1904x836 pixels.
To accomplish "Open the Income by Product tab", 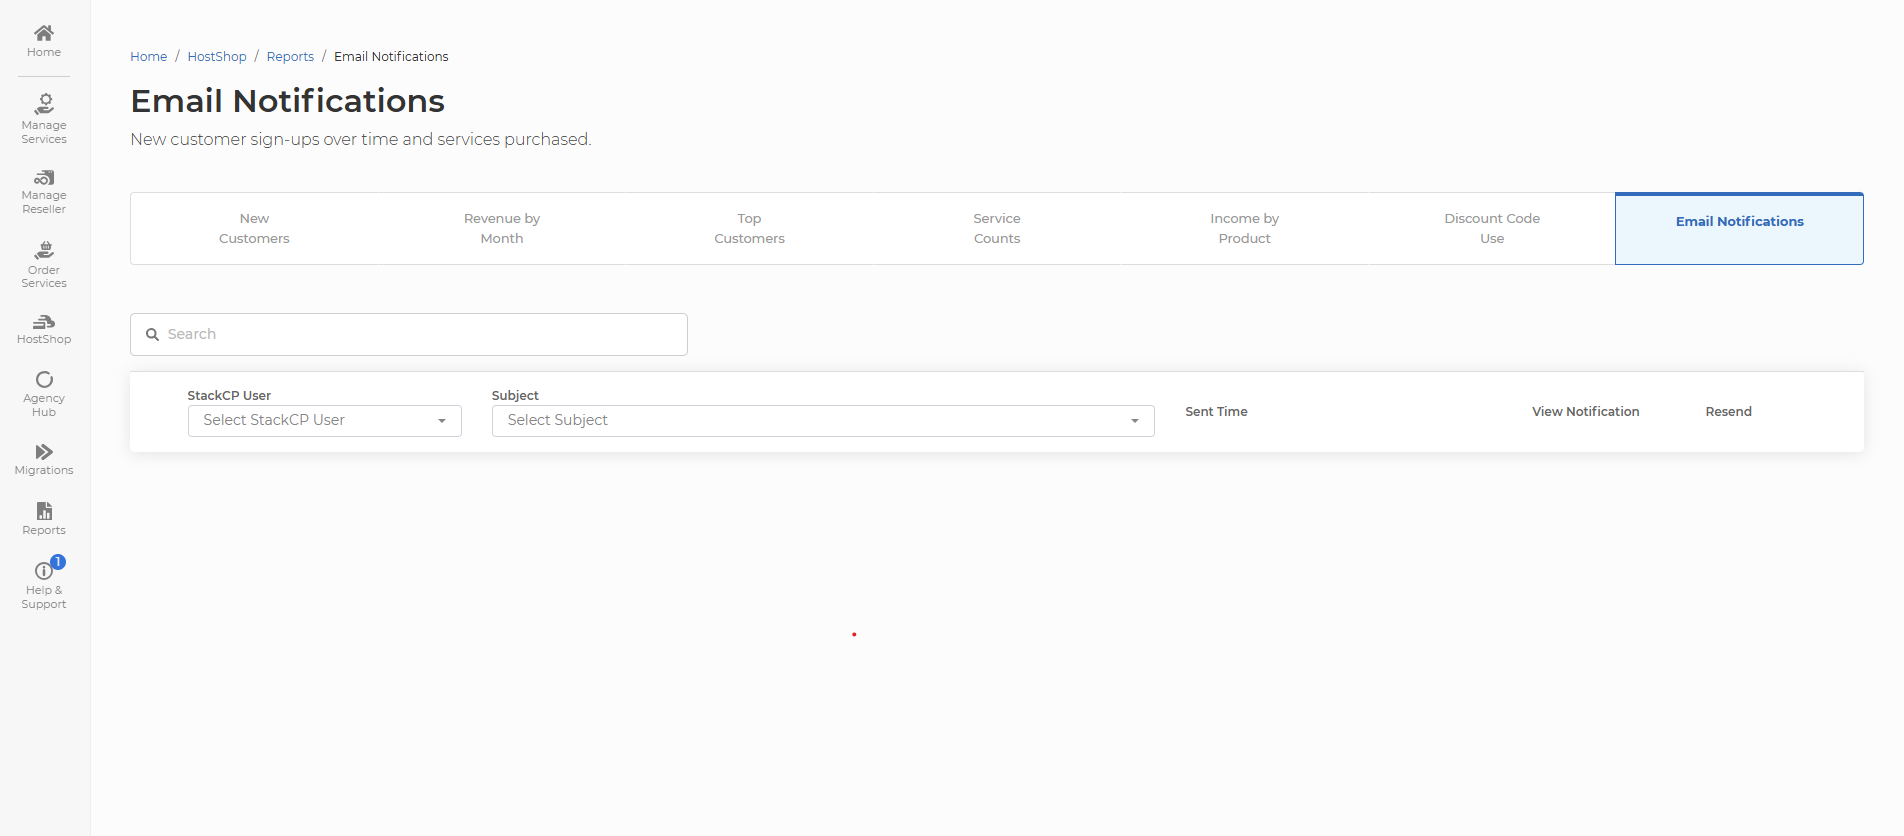I will pyautogui.click(x=1244, y=229).
